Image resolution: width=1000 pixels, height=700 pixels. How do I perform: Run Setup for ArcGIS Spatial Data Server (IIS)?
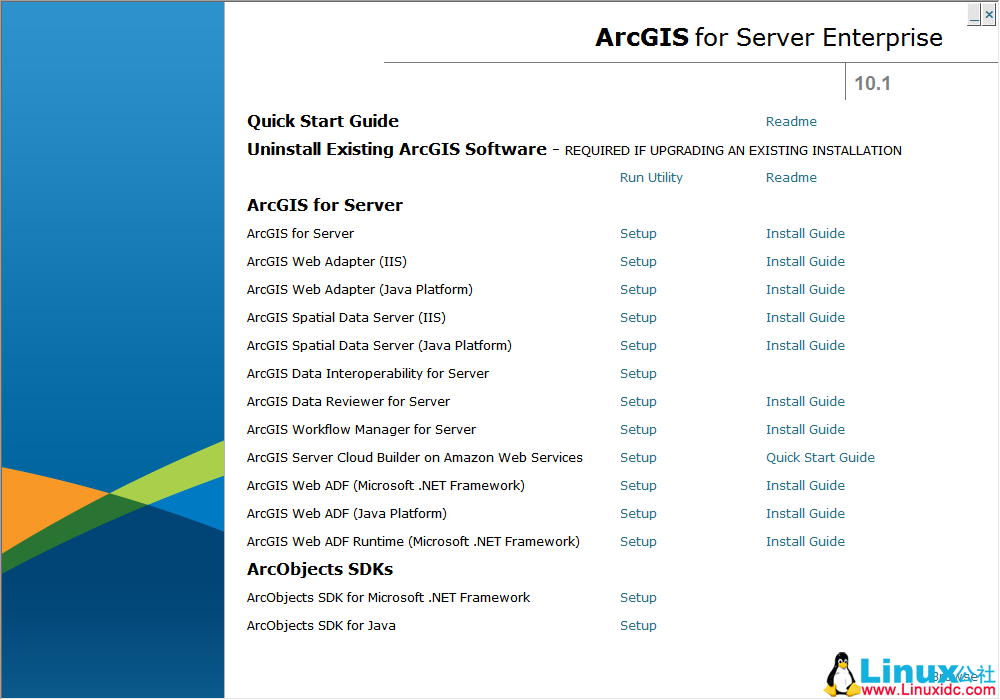coord(638,317)
